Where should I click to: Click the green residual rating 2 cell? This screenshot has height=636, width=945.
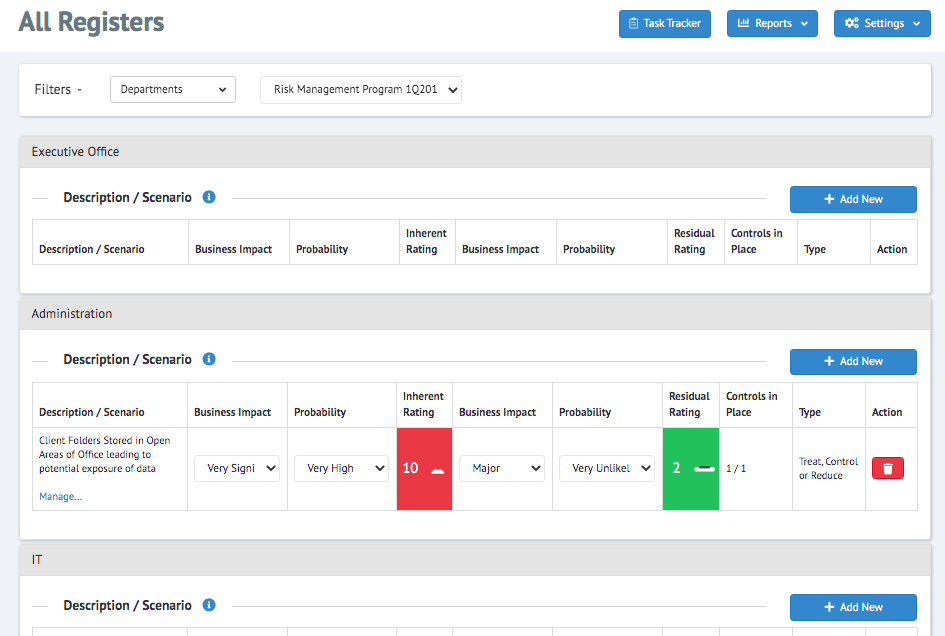[x=691, y=469]
